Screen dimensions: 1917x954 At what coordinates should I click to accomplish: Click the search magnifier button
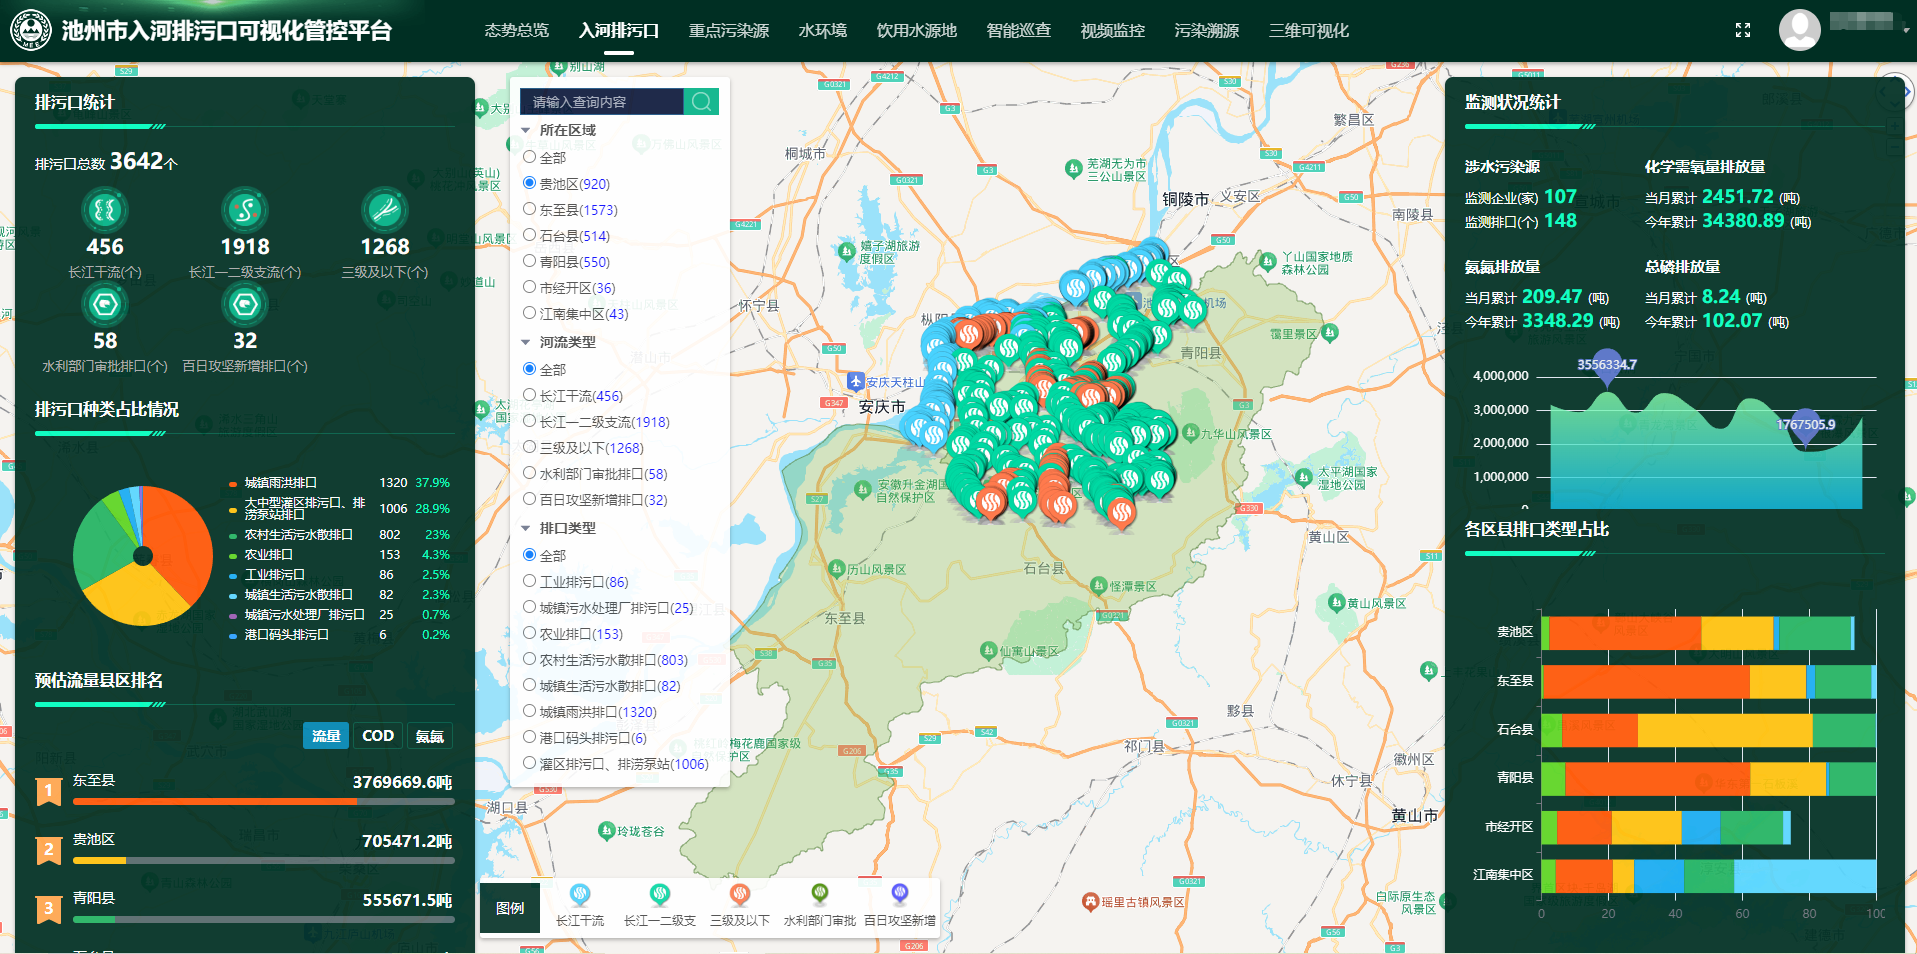pos(701,102)
